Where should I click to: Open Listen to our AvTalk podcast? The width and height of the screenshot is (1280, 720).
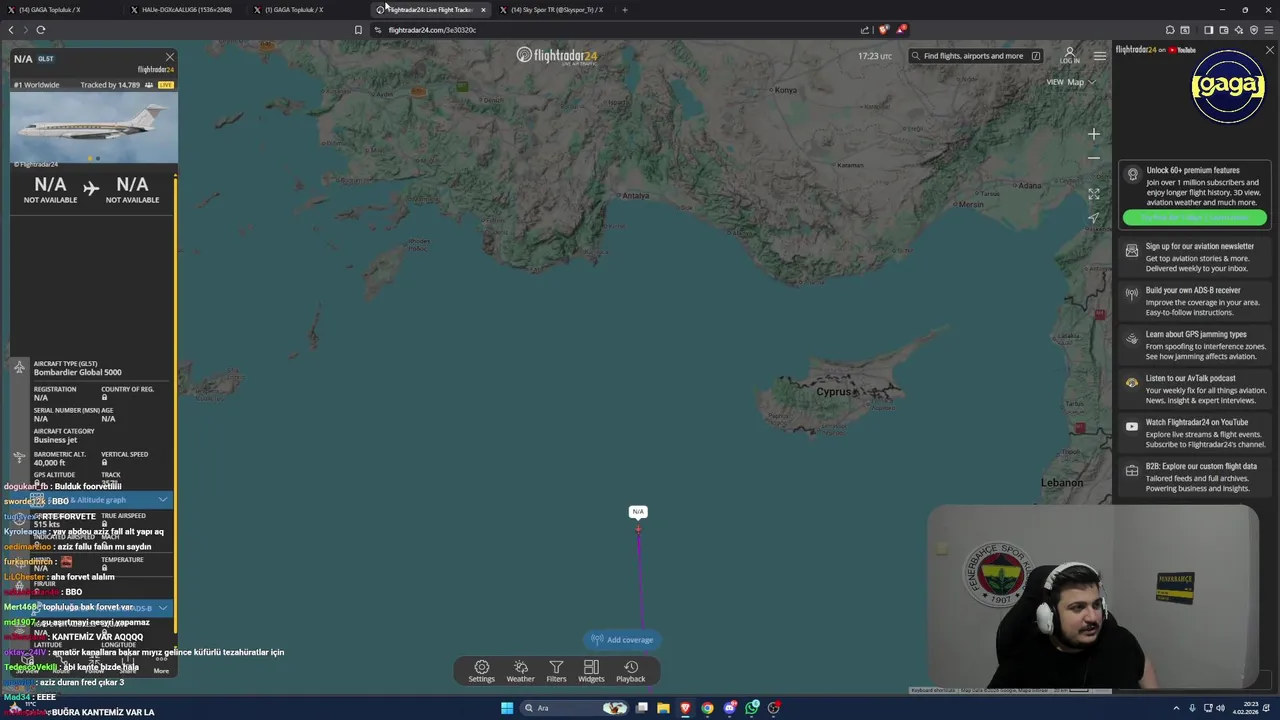pos(1194,389)
